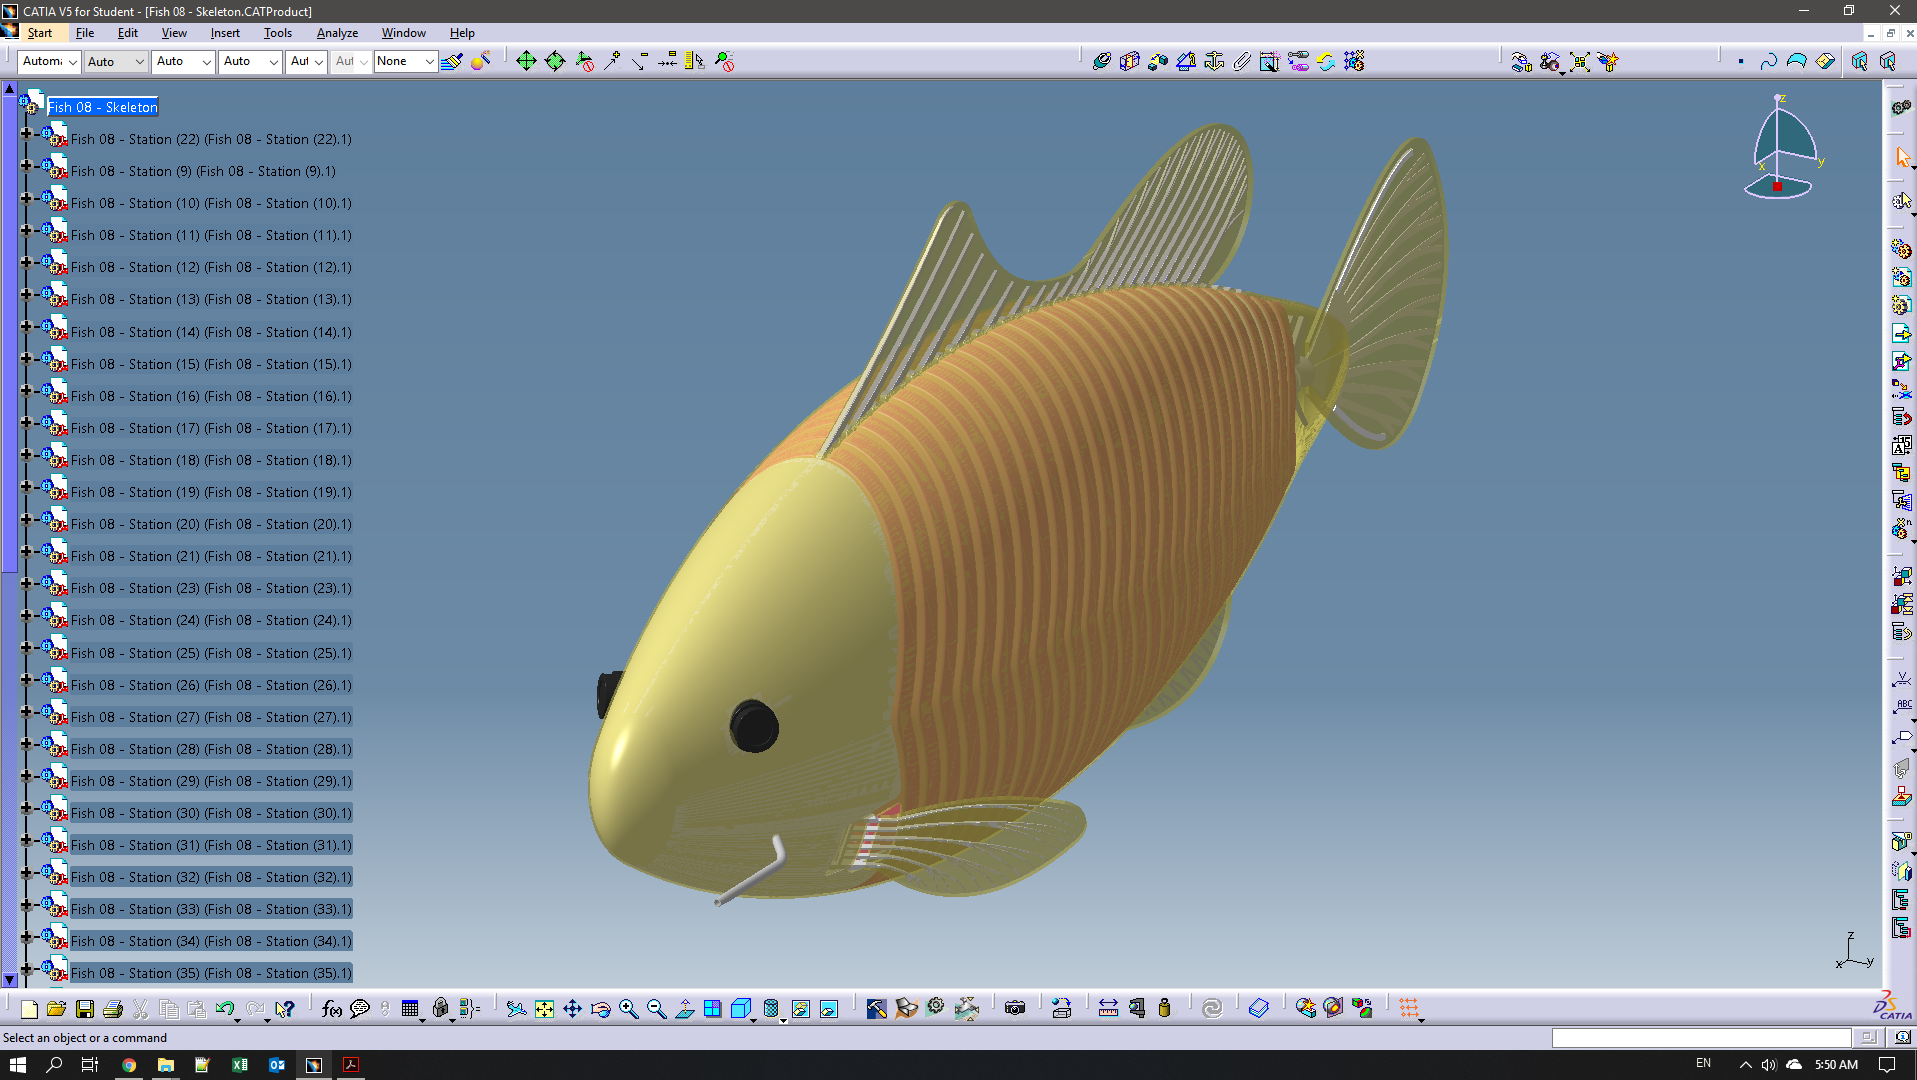This screenshot has height=1080, width=1917.
Task: Click the Measure Inertia weight icon
Action: pyautogui.click(x=1164, y=1008)
